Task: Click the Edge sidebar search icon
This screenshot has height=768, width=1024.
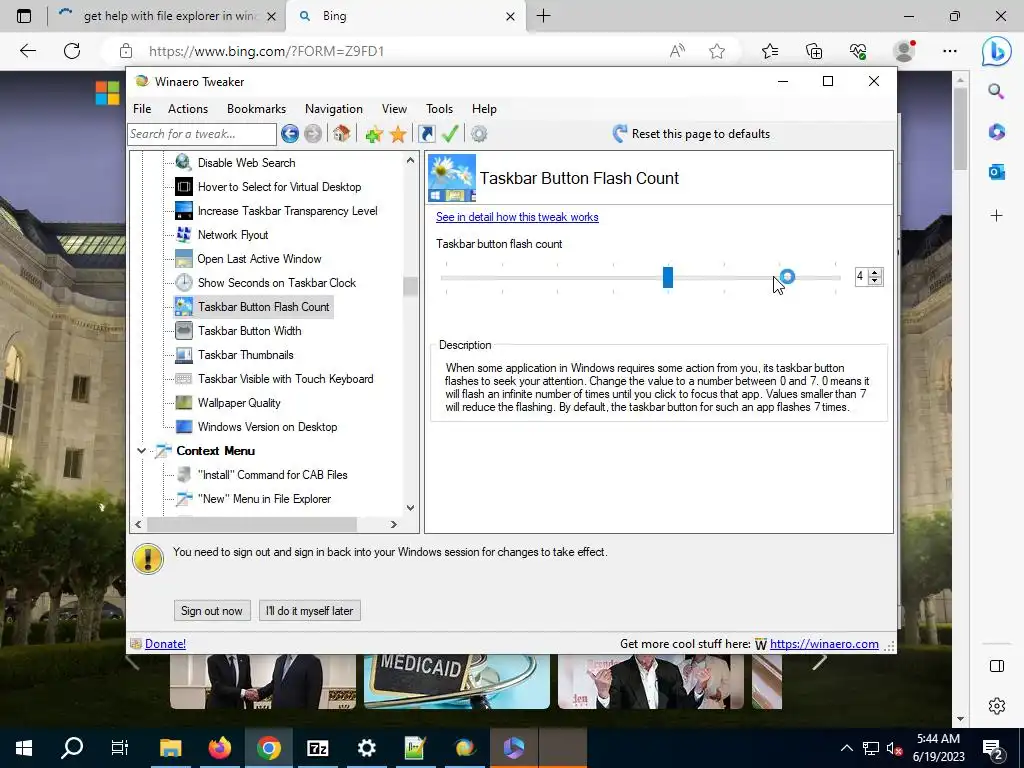Action: tap(996, 91)
